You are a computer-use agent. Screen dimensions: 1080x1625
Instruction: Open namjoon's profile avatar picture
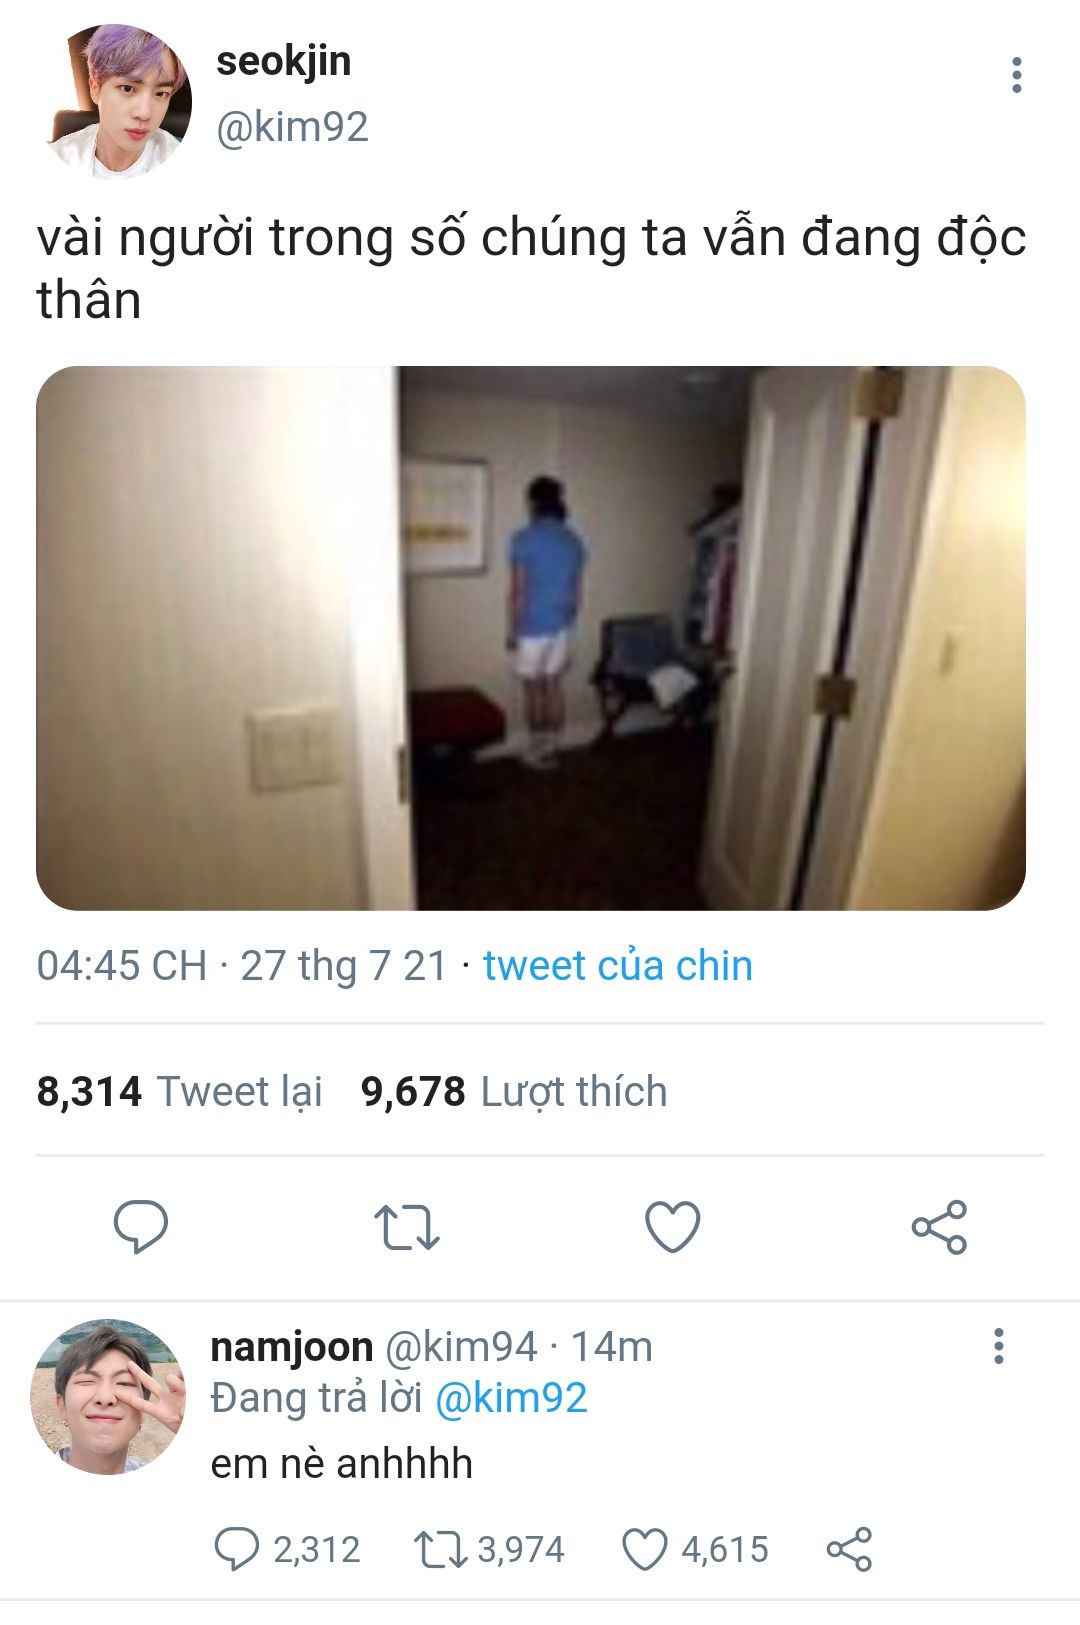109,1396
